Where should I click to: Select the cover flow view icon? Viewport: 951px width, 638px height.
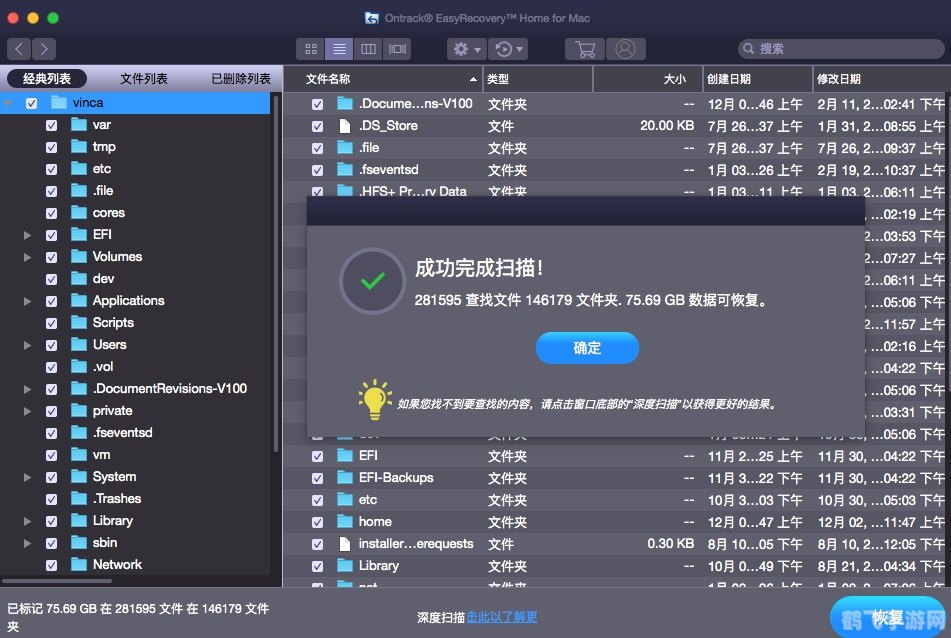coord(398,48)
